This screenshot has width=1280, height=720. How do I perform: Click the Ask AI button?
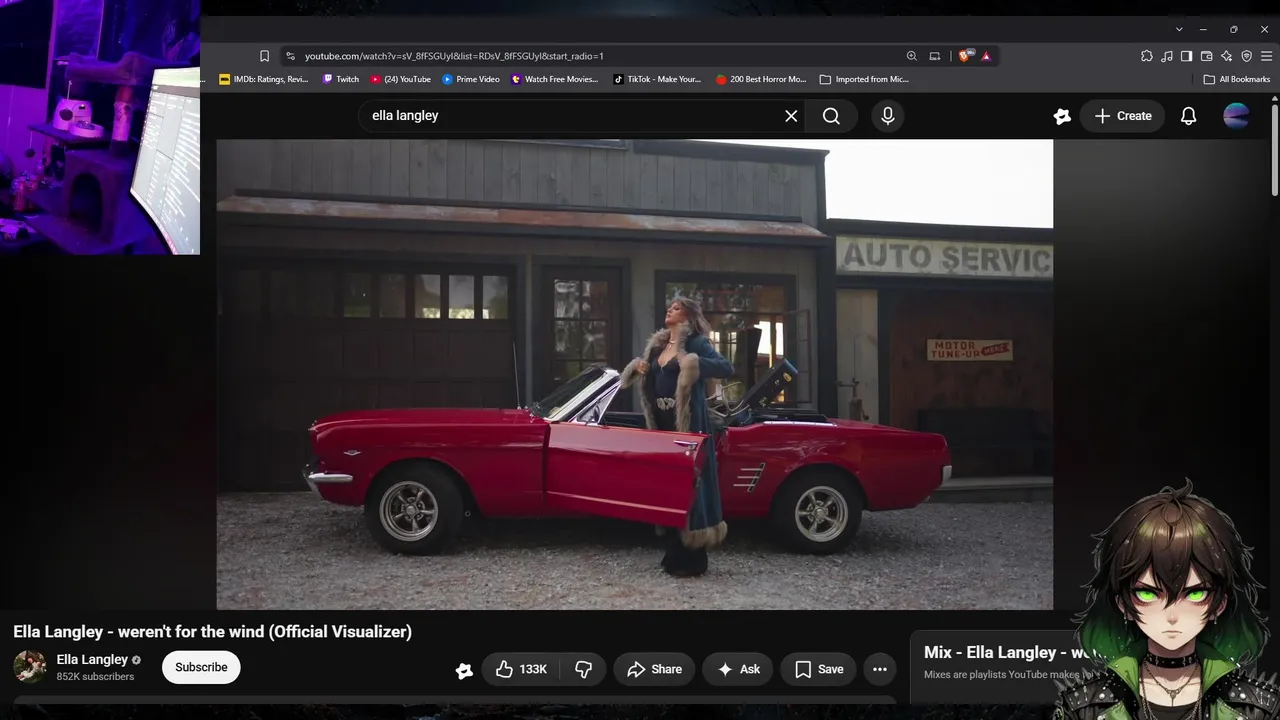738,669
